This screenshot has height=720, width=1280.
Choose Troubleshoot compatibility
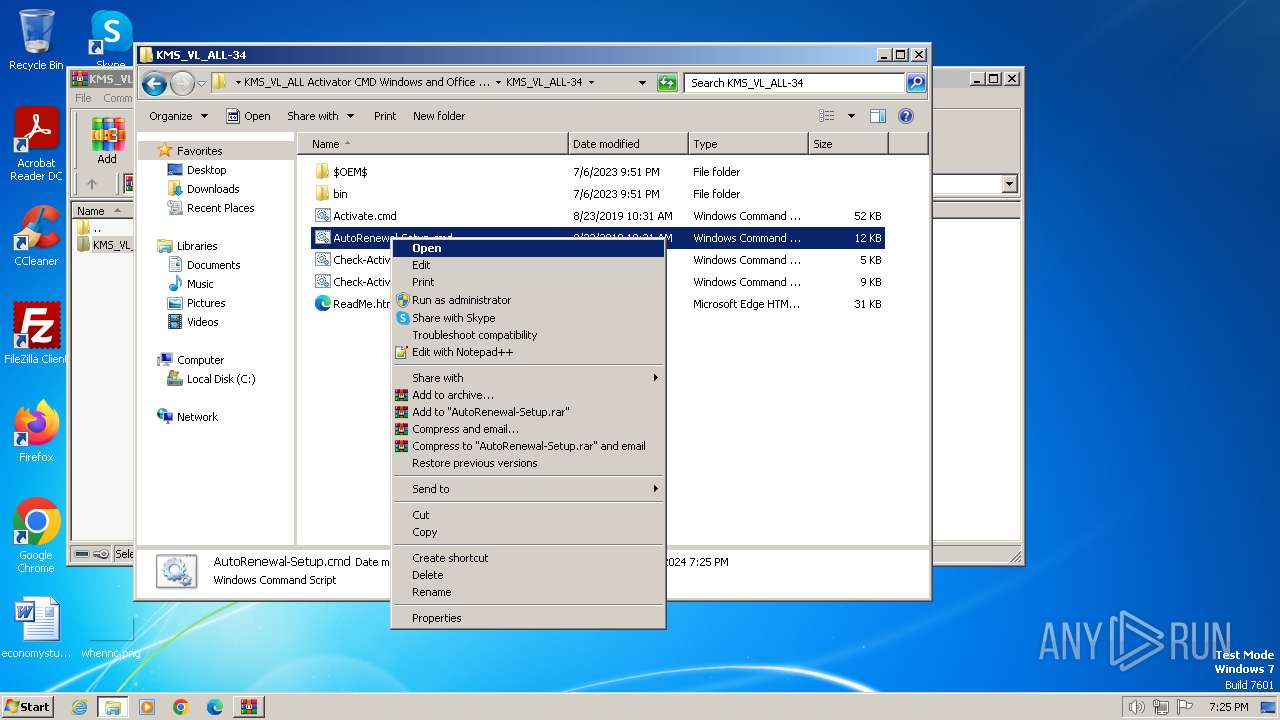coord(528,335)
